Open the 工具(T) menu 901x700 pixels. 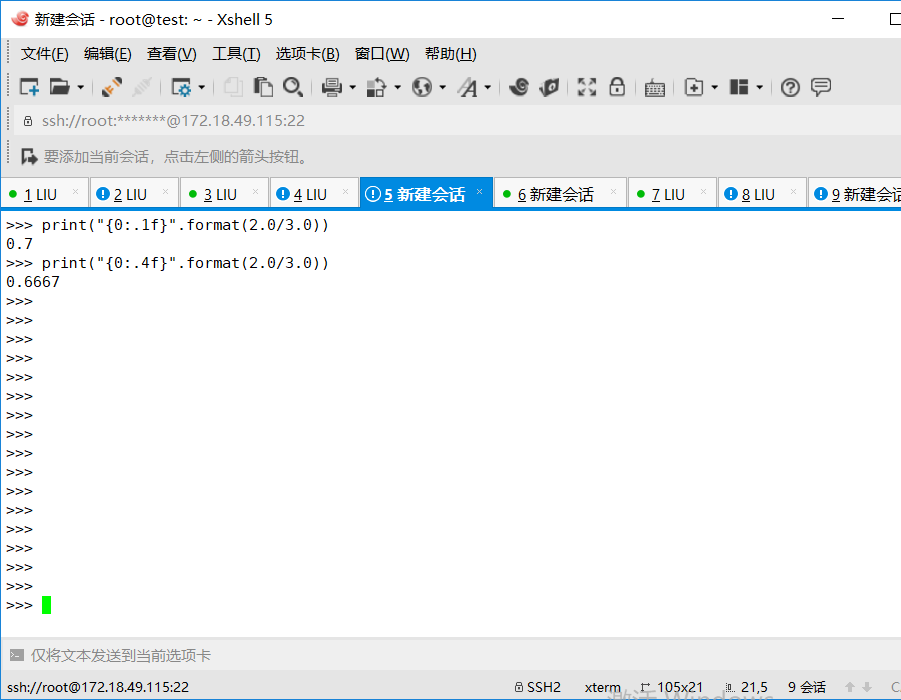[236, 54]
